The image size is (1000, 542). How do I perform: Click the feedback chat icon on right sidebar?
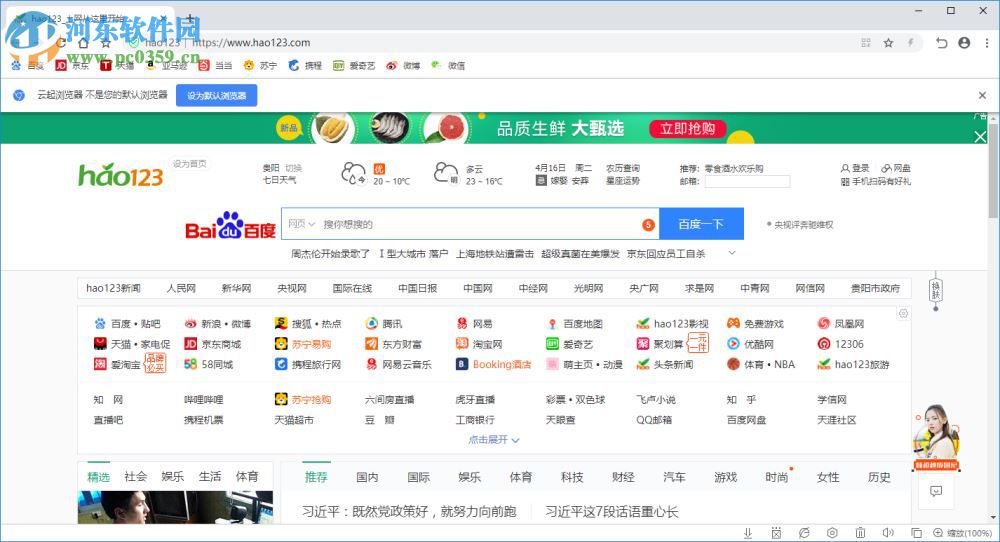click(936, 491)
